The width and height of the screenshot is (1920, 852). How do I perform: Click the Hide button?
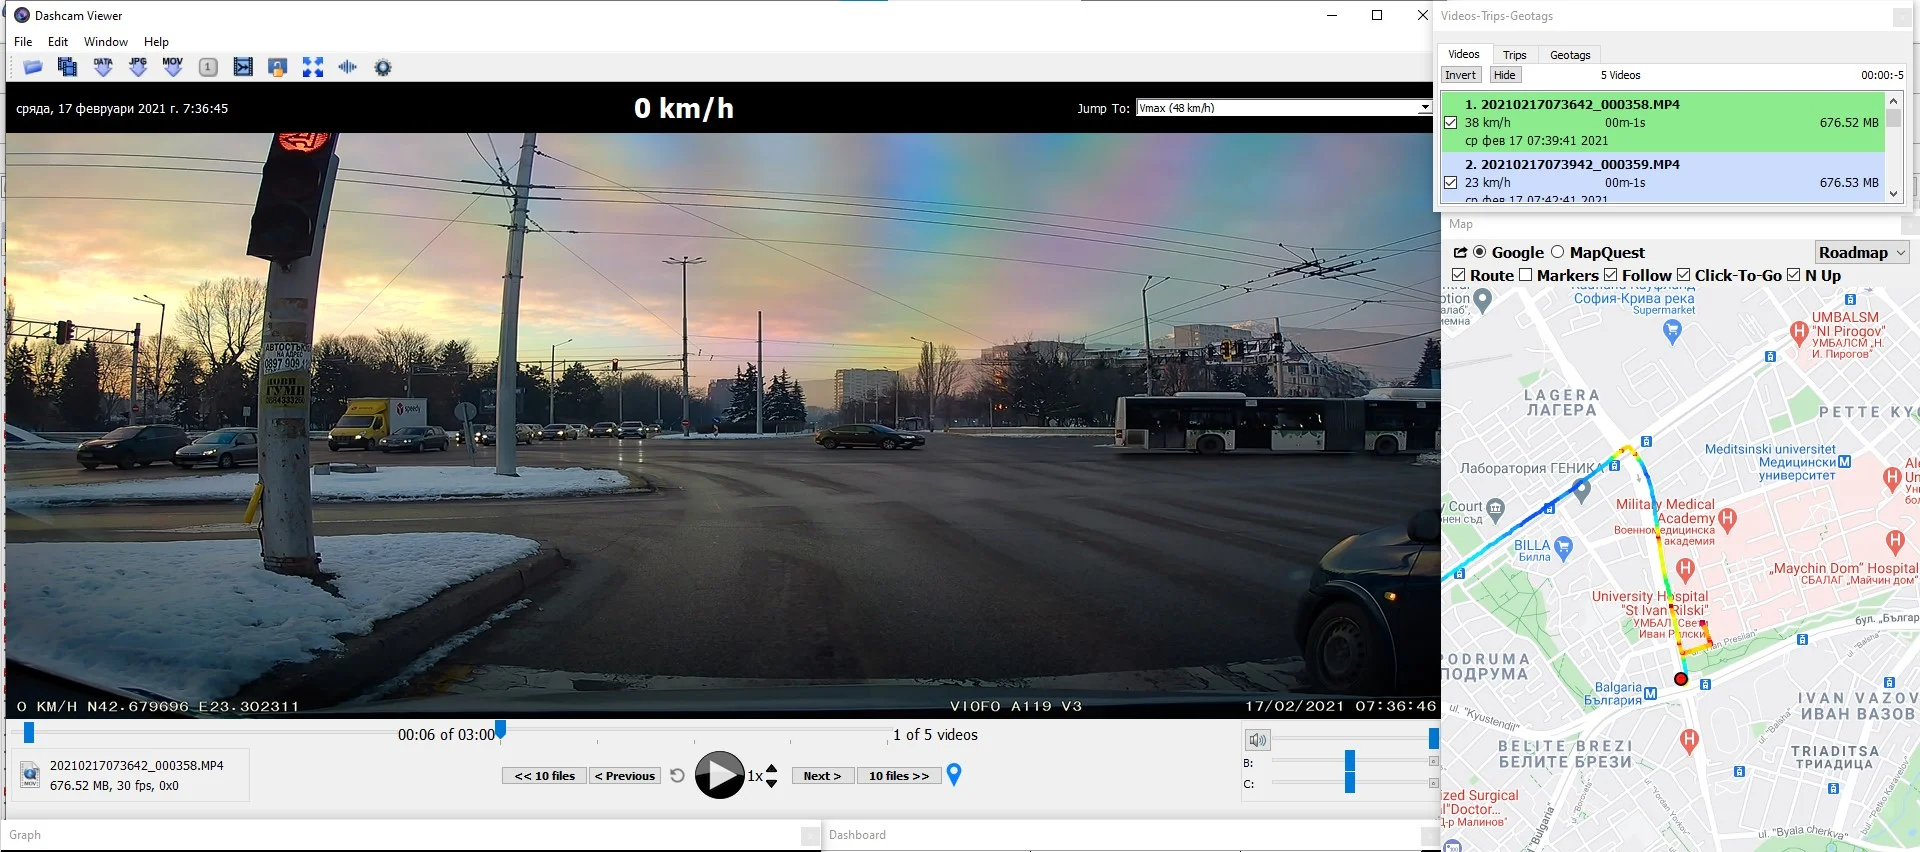point(1505,75)
